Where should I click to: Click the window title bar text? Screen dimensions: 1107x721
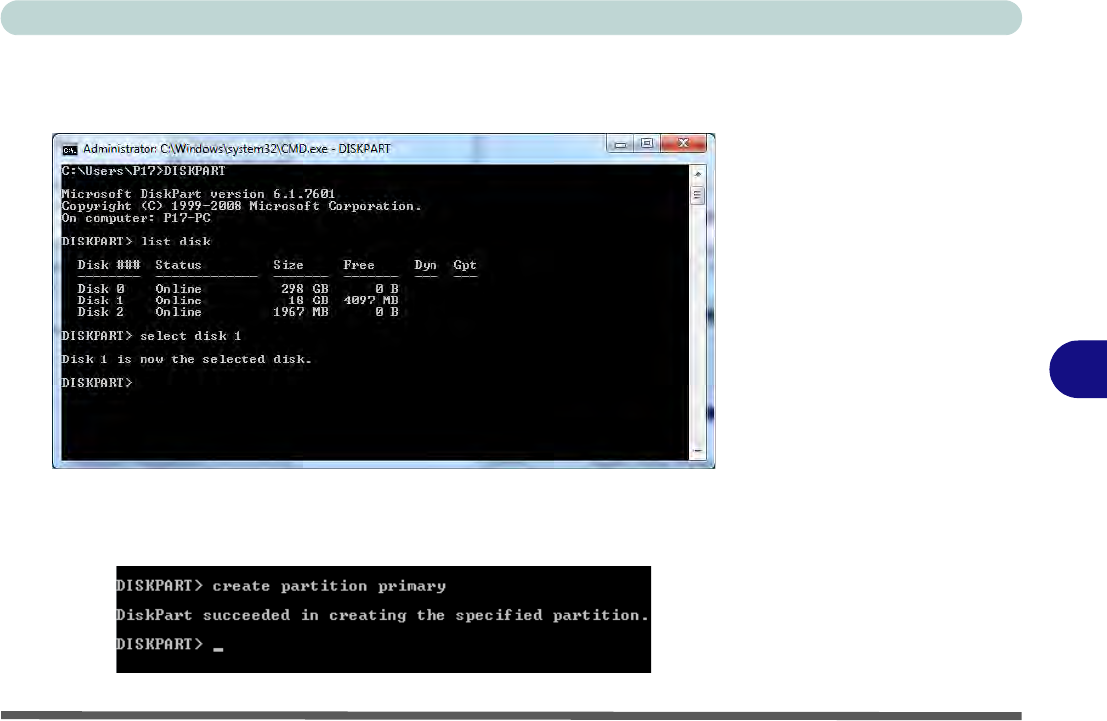pos(236,148)
